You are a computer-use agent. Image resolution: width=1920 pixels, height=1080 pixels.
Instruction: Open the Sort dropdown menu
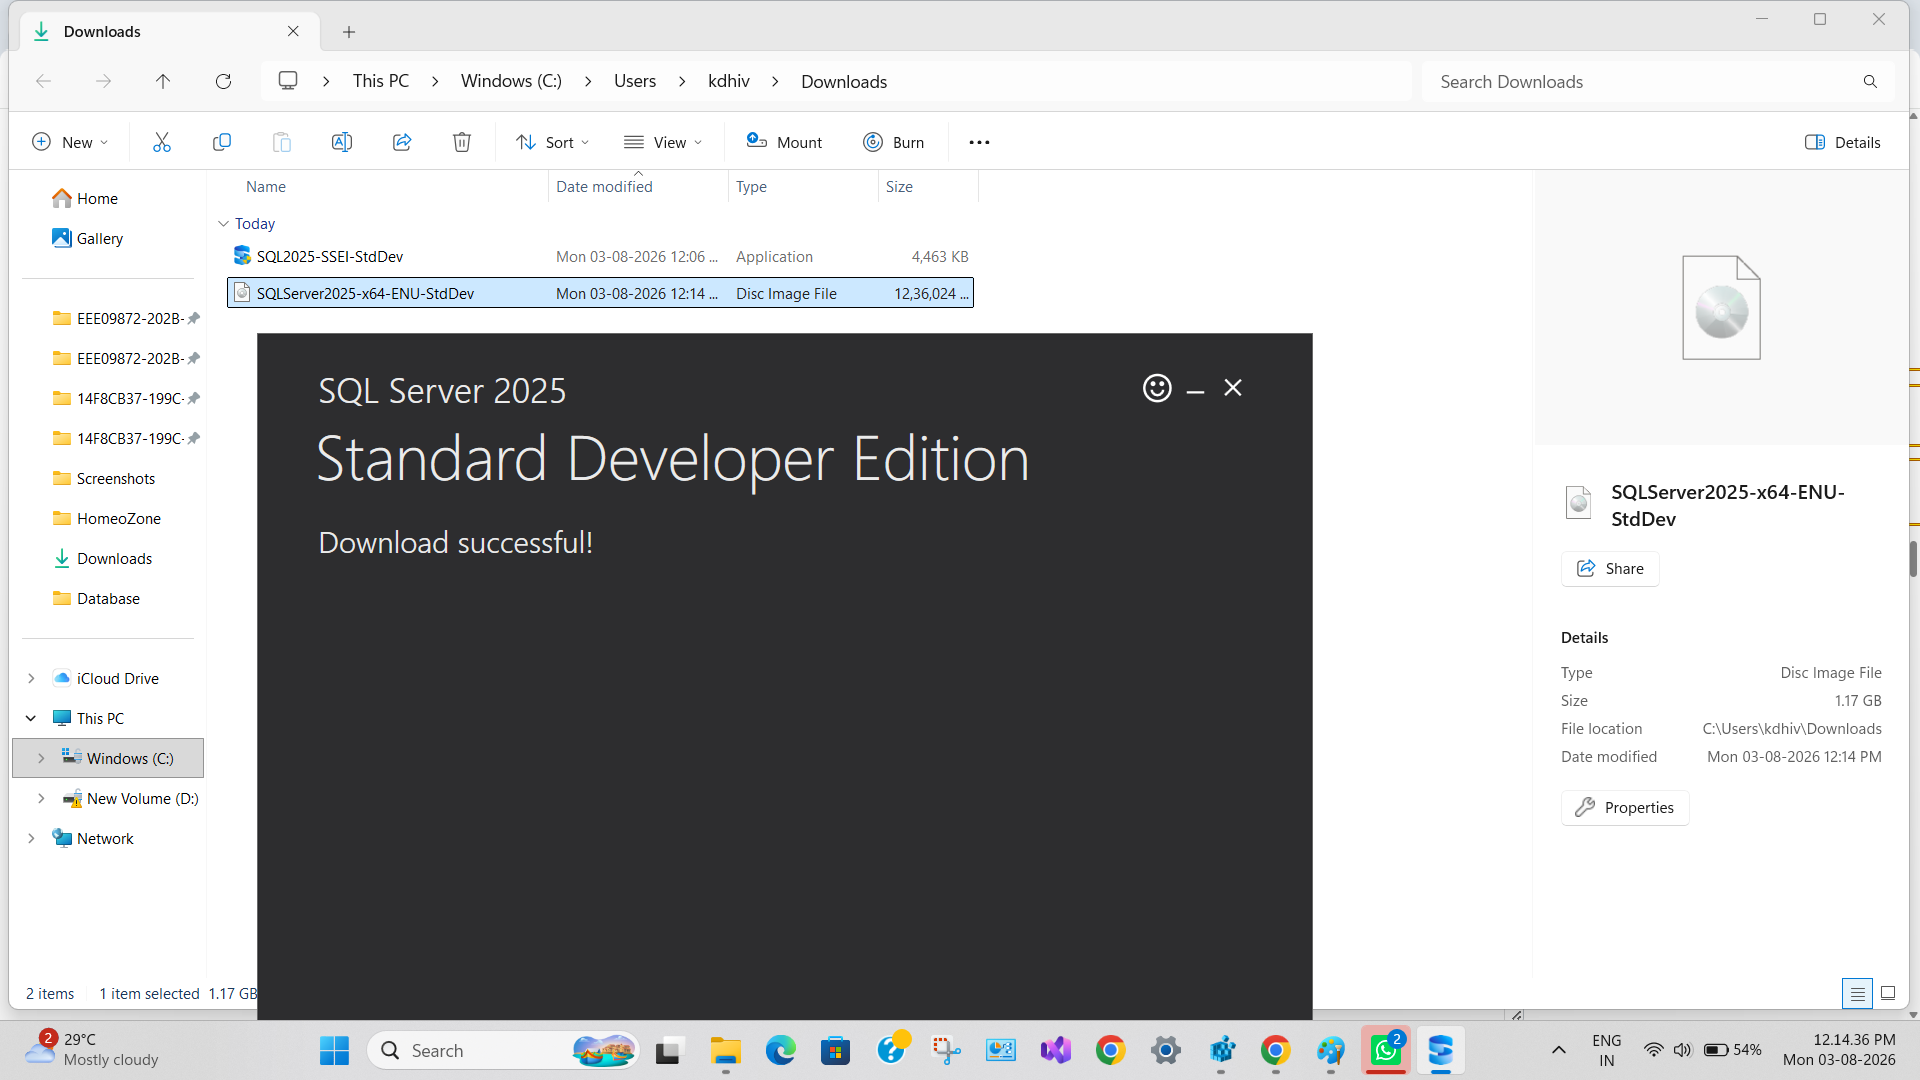point(553,142)
